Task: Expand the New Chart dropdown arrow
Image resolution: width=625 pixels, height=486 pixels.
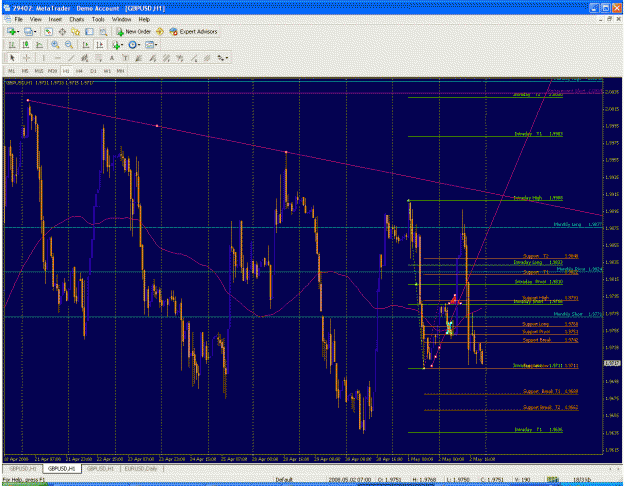Action: tap(18, 31)
